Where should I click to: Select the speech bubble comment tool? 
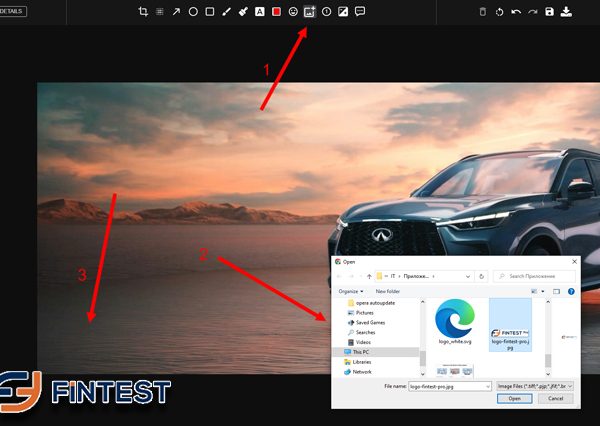pos(360,12)
